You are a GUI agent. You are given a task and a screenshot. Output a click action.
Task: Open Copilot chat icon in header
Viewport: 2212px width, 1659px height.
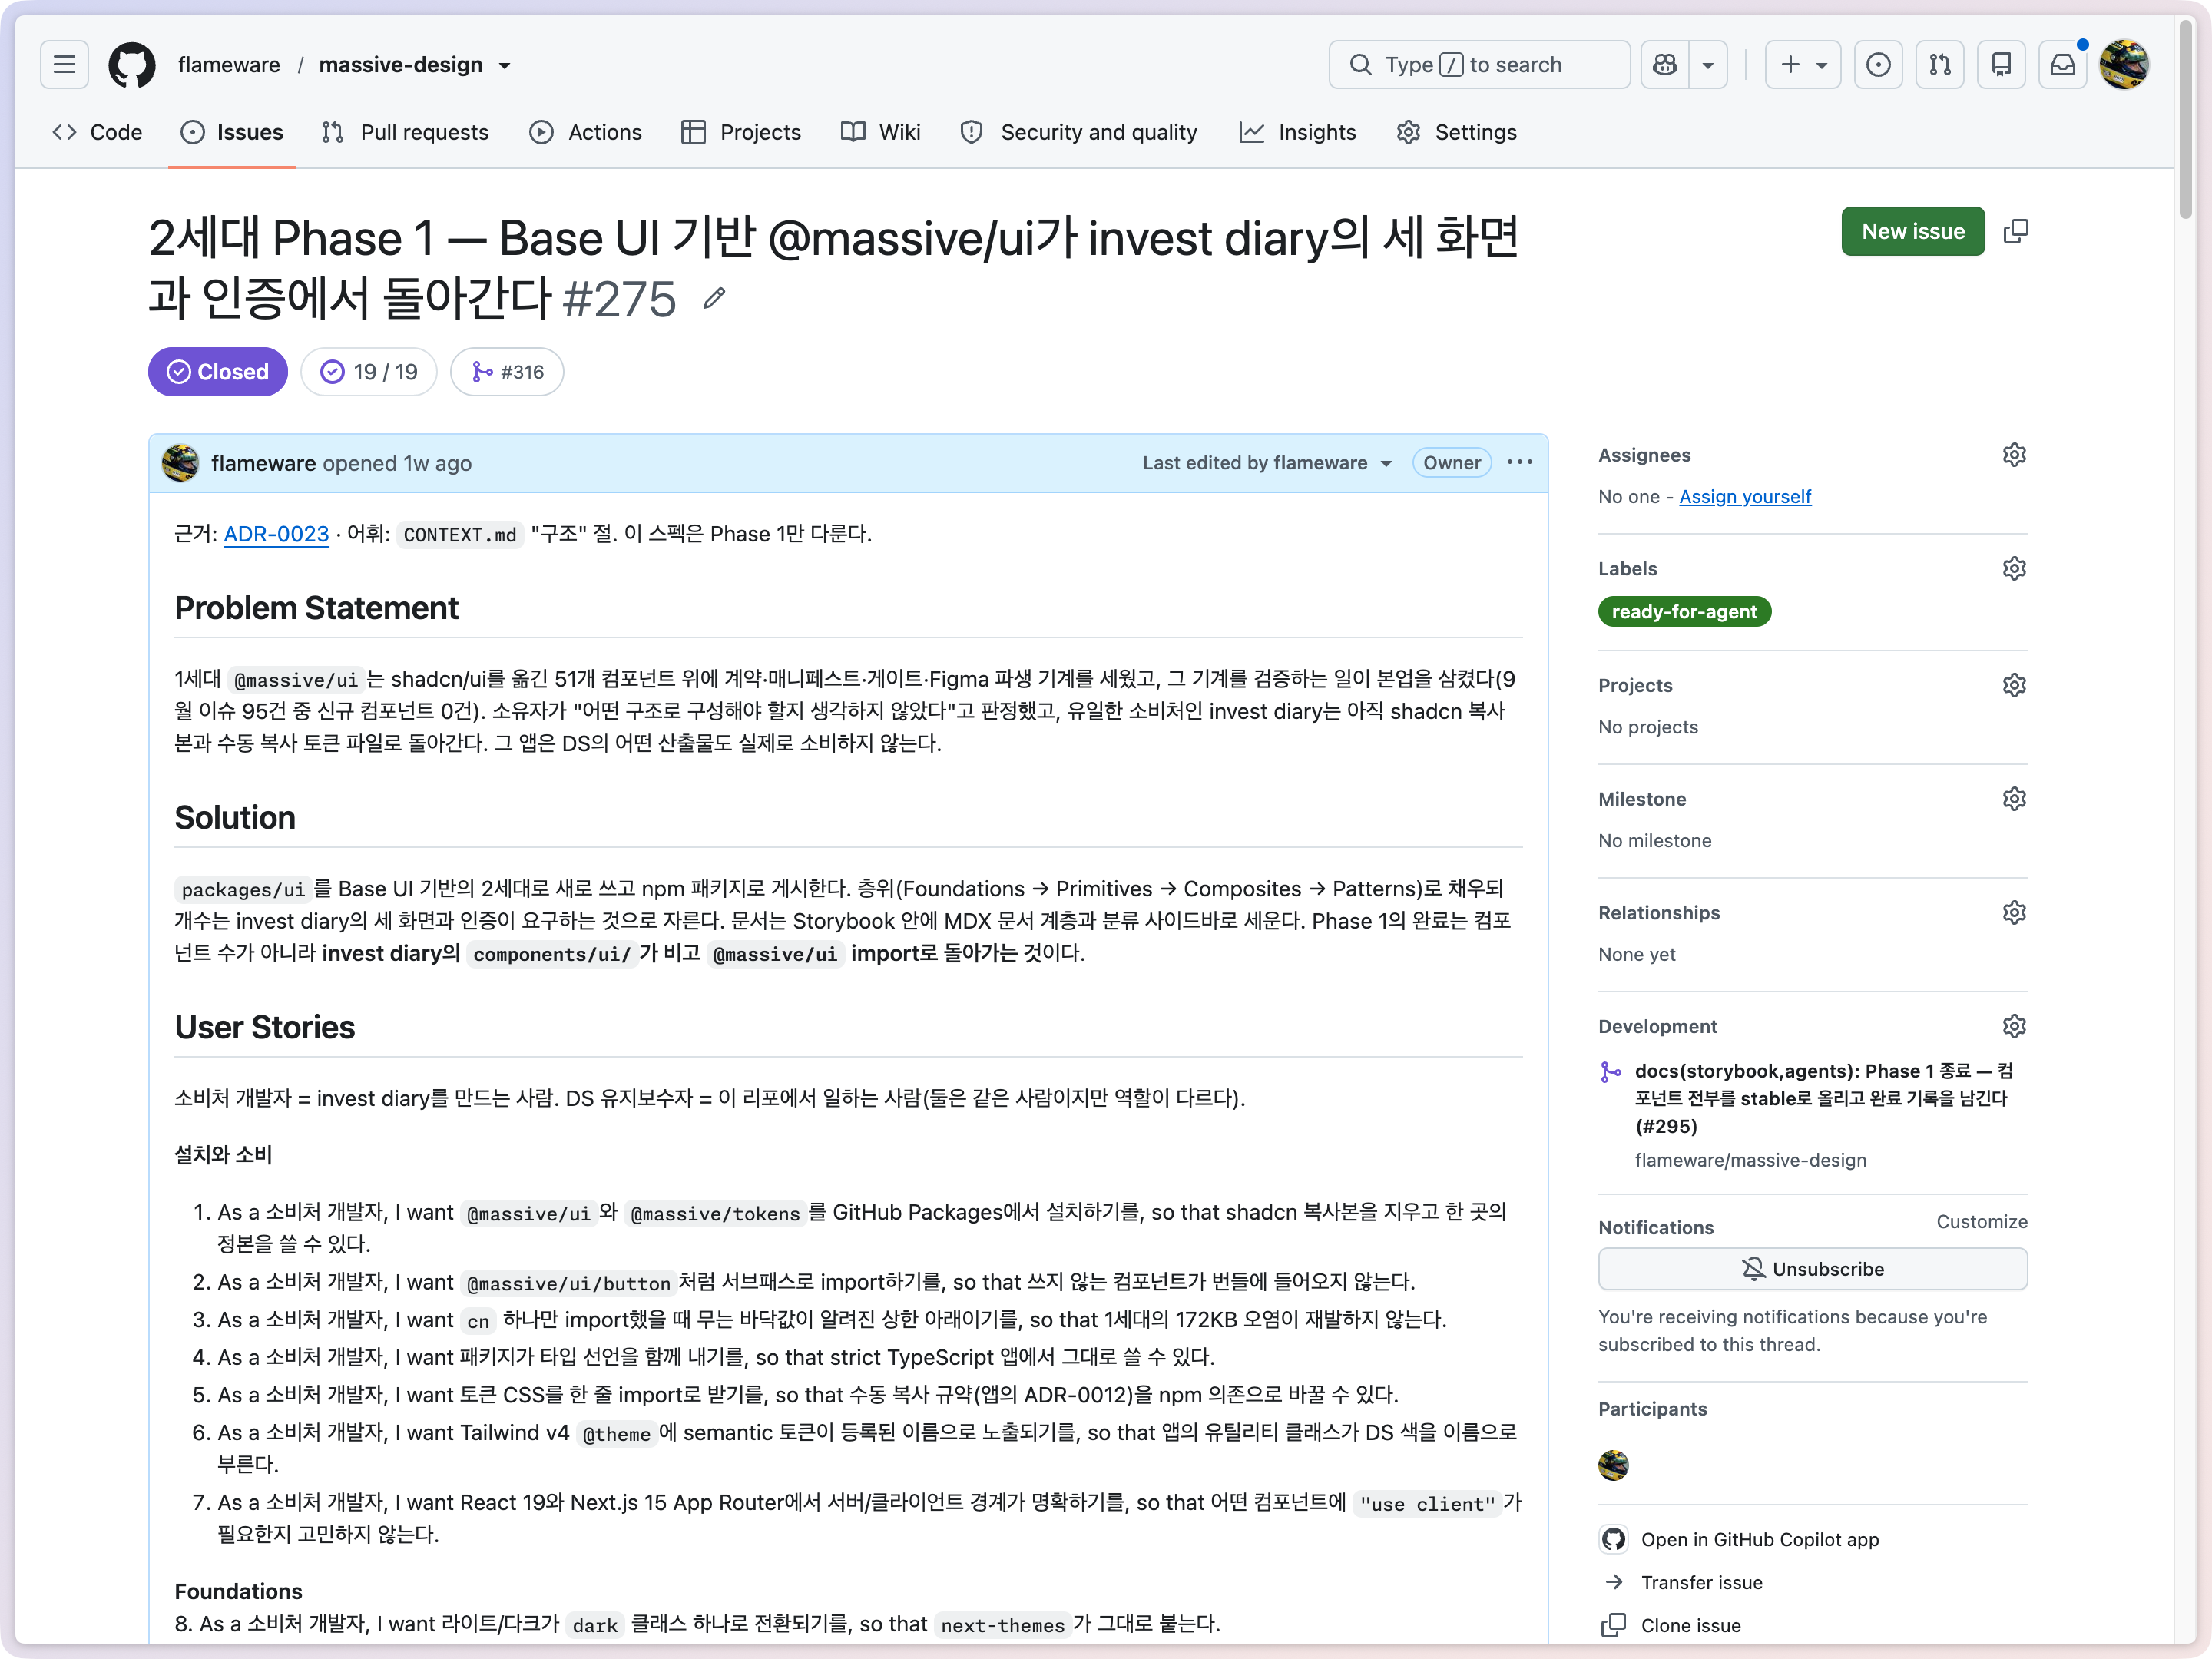1665,65
